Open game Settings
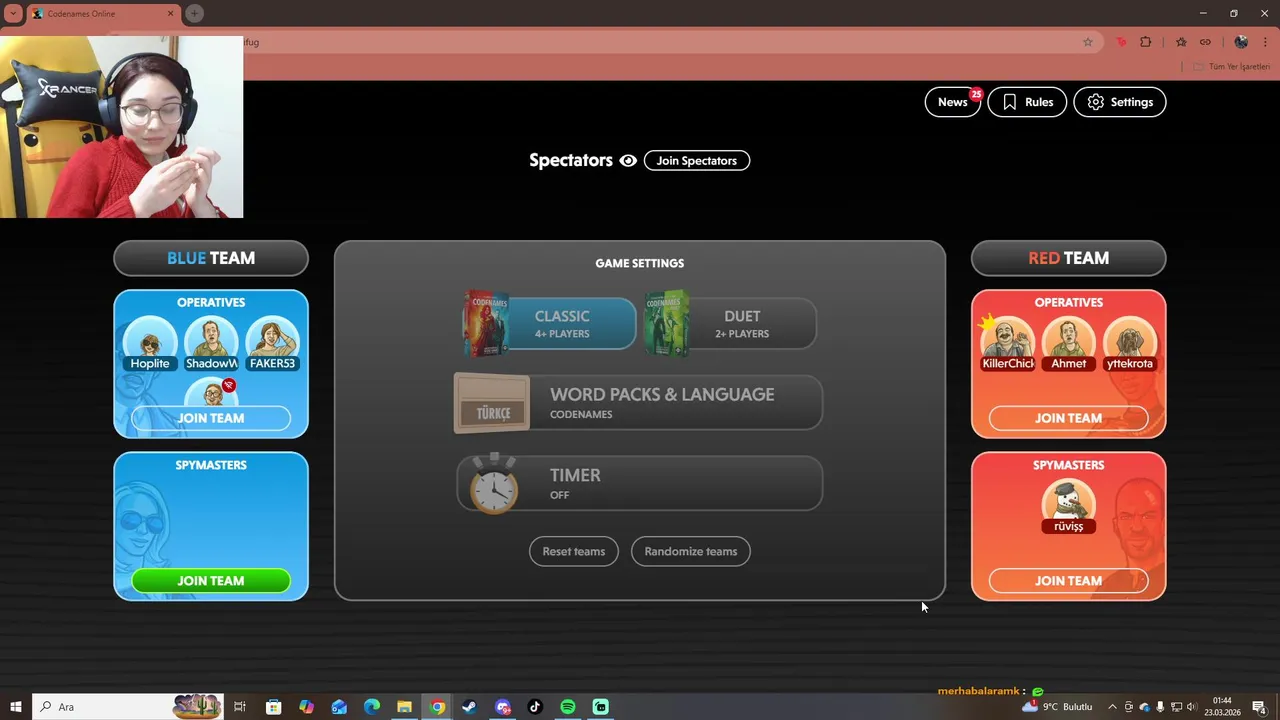 [x=1120, y=102]
